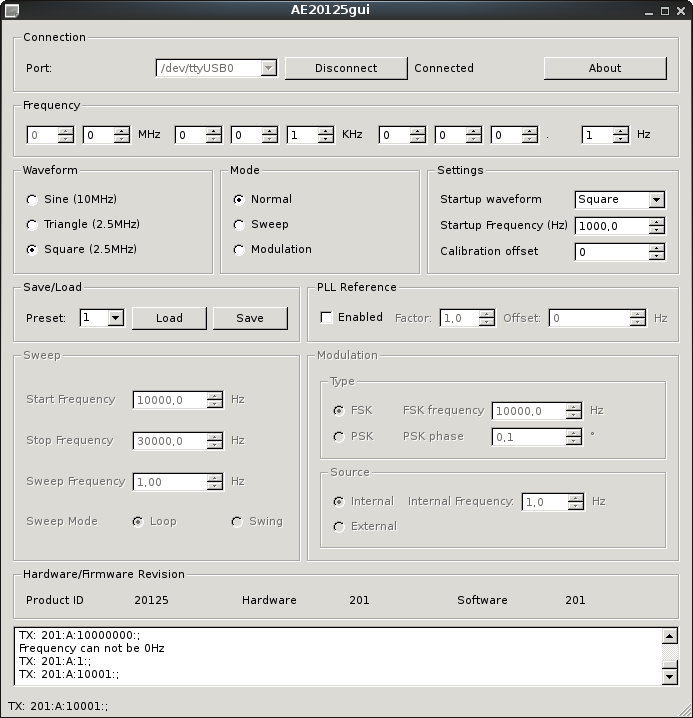Open the Startup waveform dropdown
The image size is (693, 718).
coord(656,200)
